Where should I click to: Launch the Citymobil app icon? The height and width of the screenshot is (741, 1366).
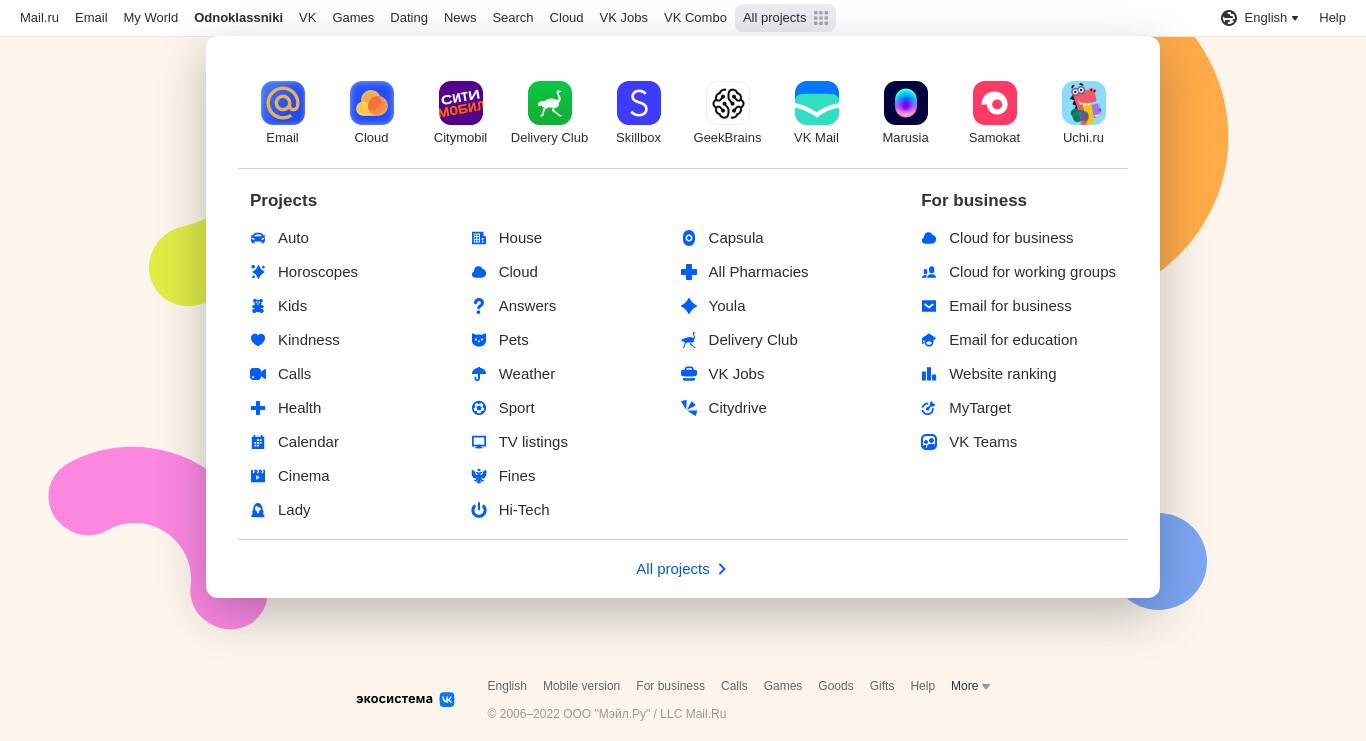click(x=460, y=103)
